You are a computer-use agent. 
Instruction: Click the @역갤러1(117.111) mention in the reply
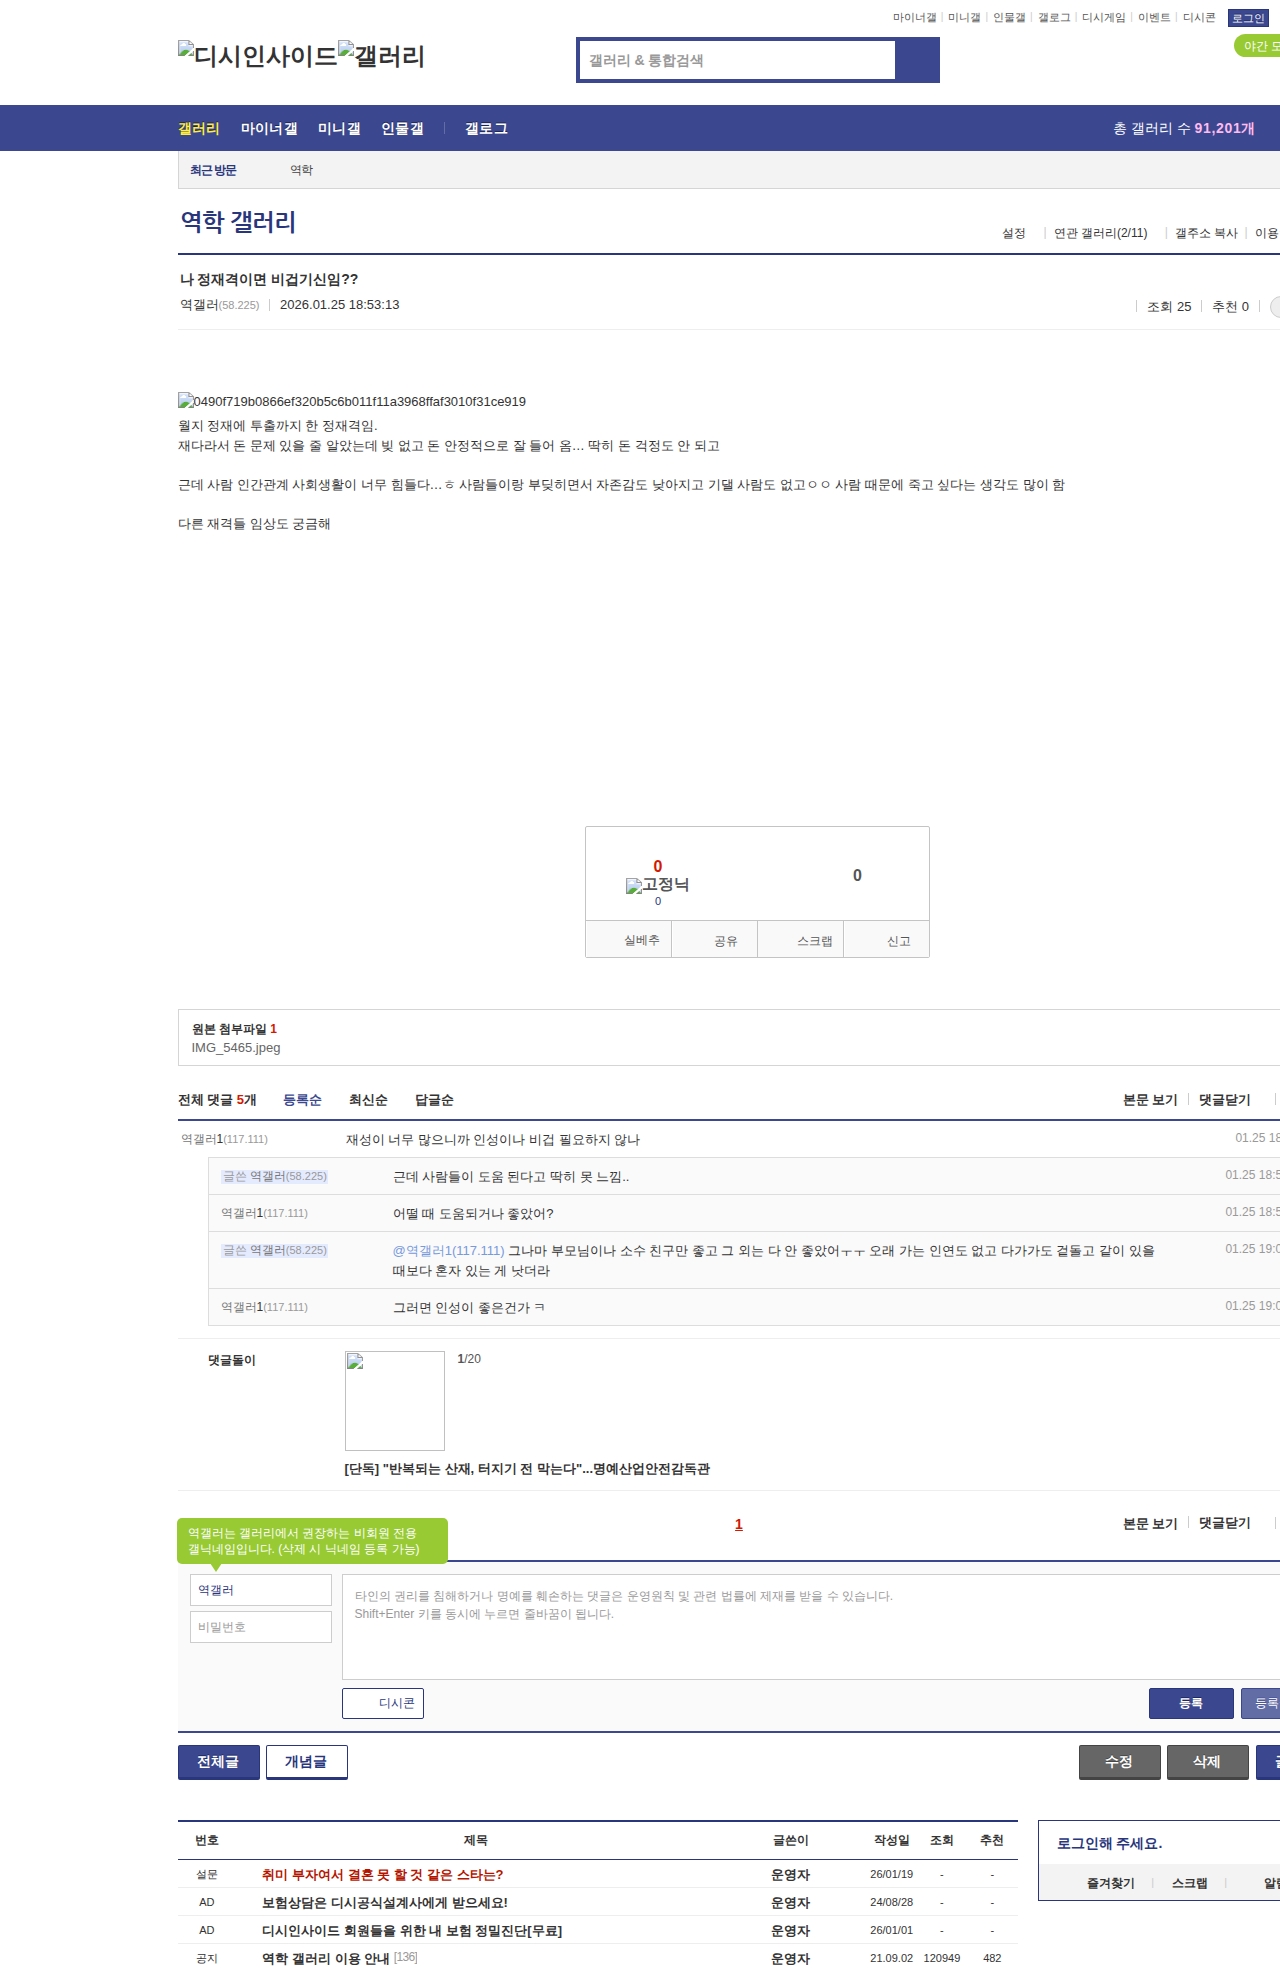coord(449,1251)
